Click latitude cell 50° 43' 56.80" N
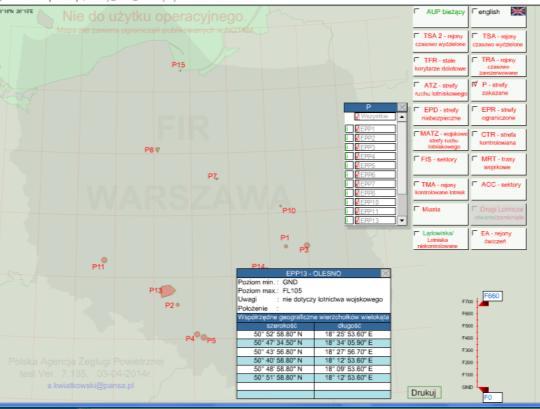The height and width of the screenshot is (409, 540). 276,352
